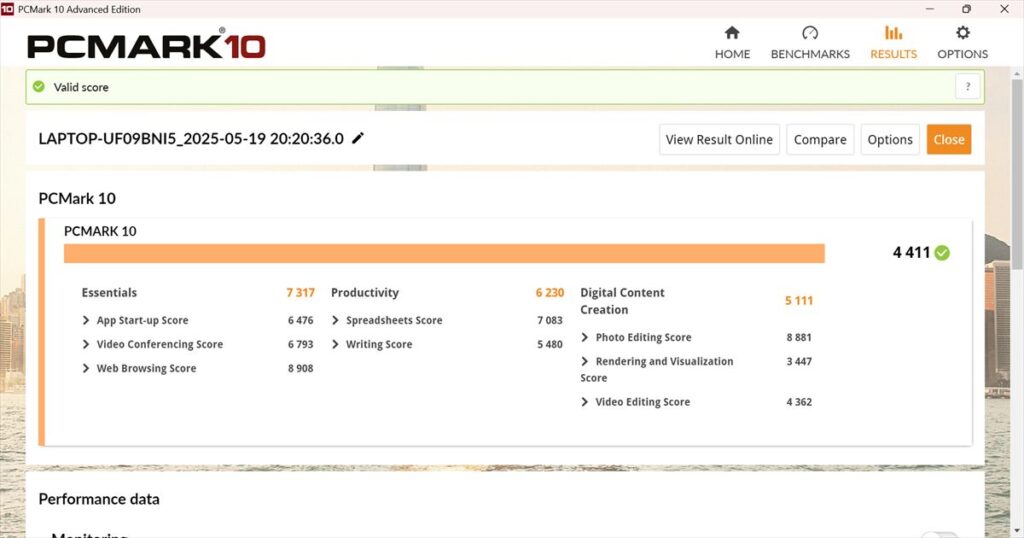Image resolution: width=1024 pixels, height=538 pixels.
Task: Click the Results bar chart icon
Action: pos(893,33)
